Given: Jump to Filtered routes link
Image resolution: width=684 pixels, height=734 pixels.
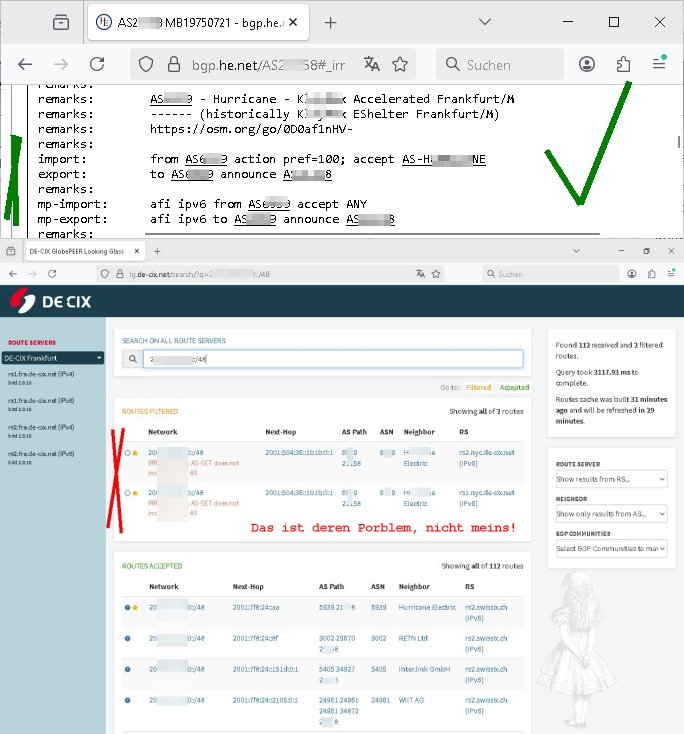Looking at the screenshot, I should (478, 386).
